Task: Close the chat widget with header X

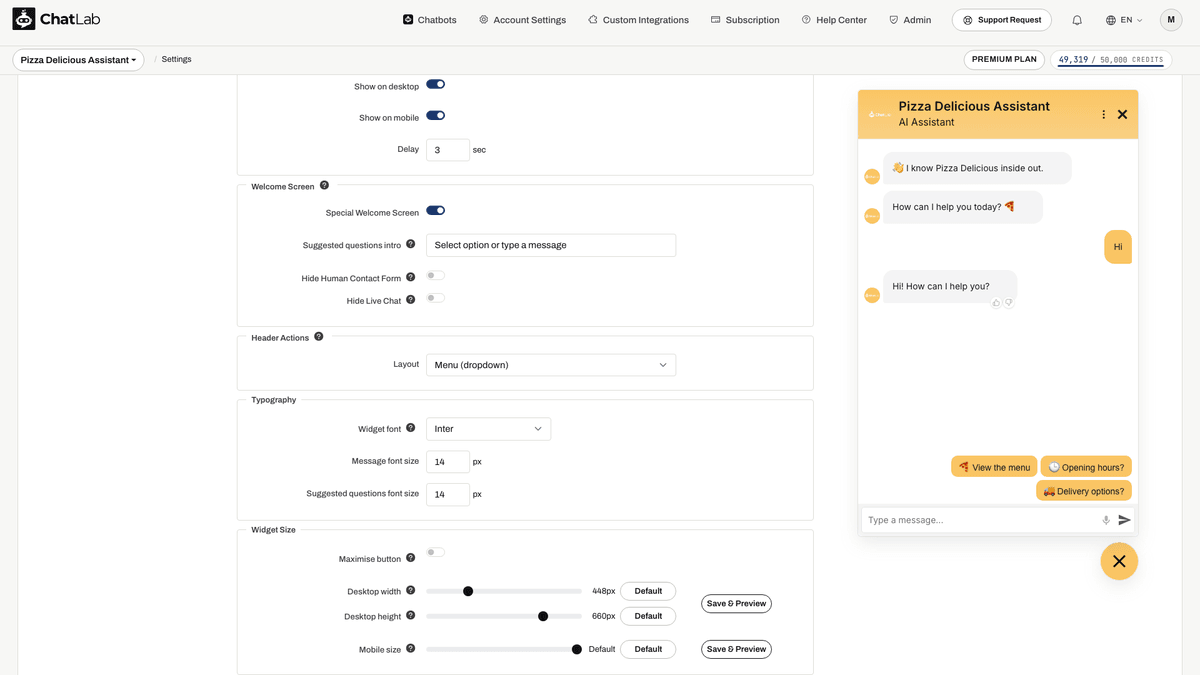Action: point(1122,114)
